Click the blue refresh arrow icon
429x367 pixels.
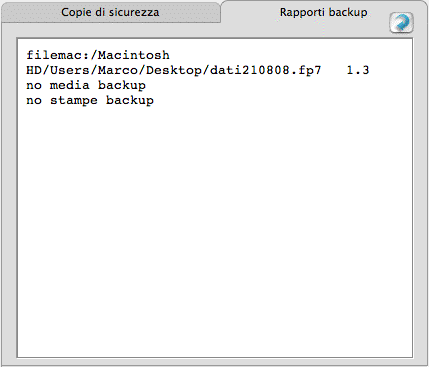(401, 23)
